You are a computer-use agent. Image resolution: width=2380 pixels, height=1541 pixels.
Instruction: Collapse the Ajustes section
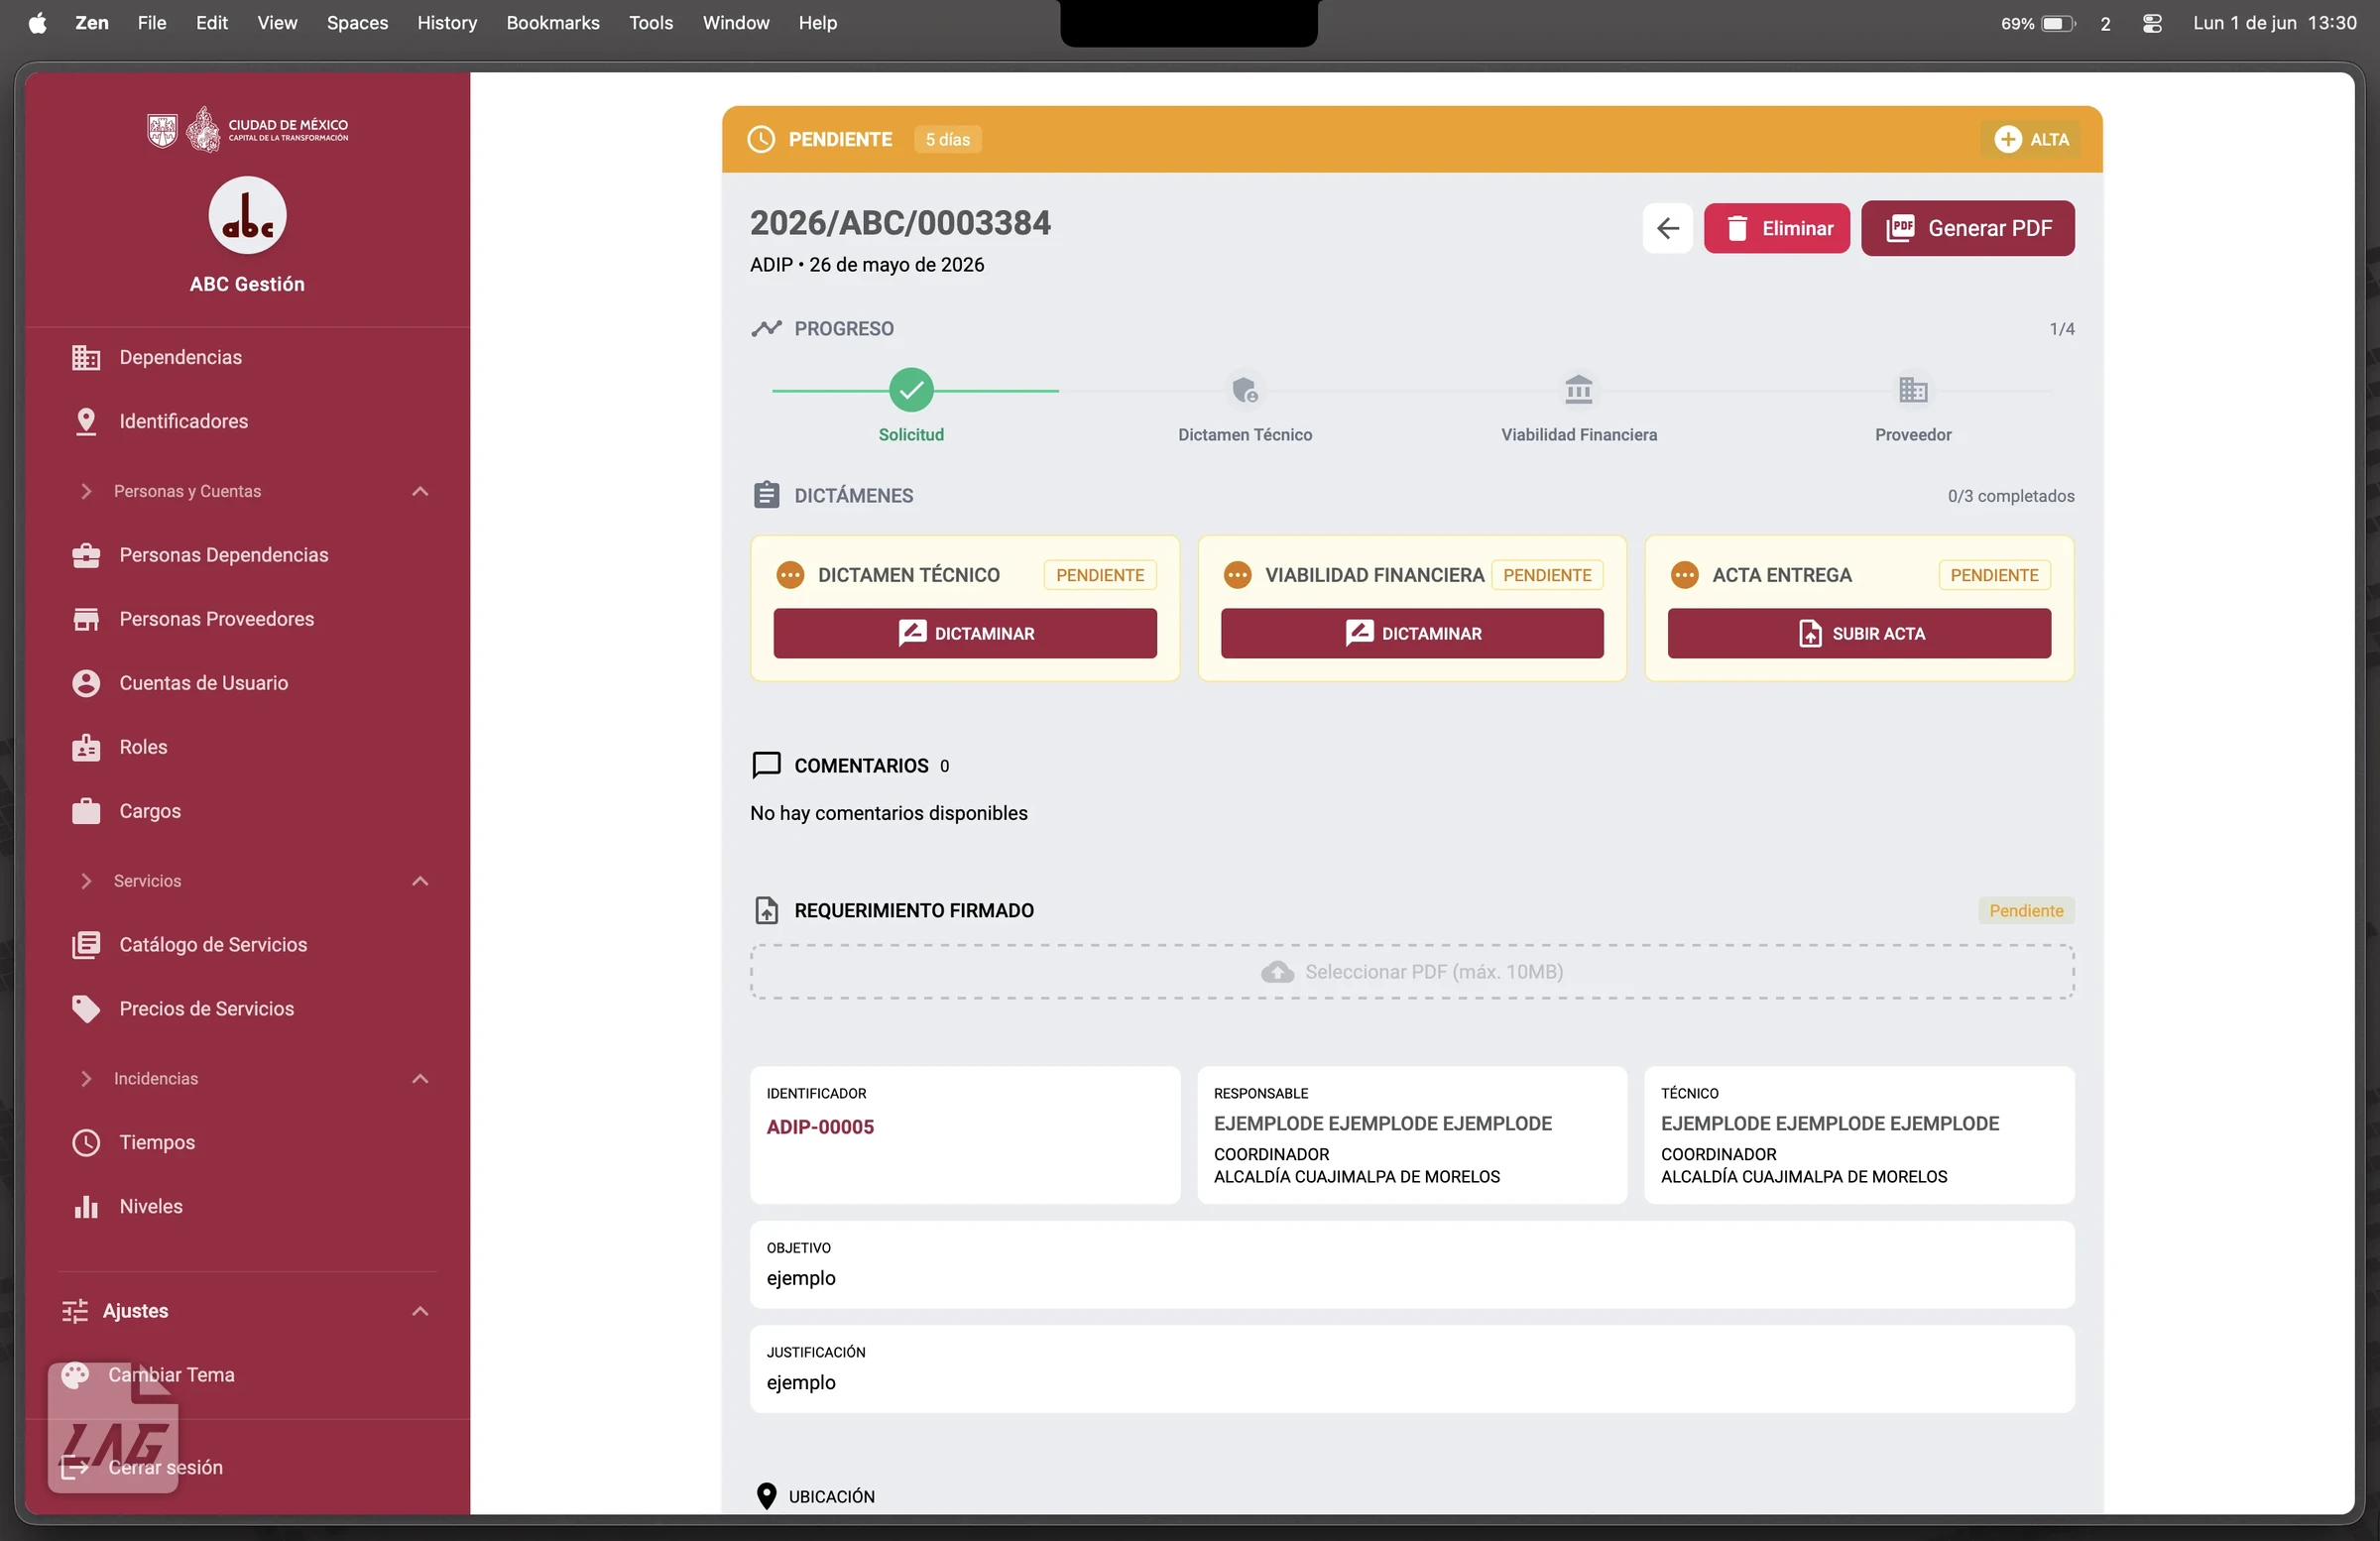coord(420,1311)
